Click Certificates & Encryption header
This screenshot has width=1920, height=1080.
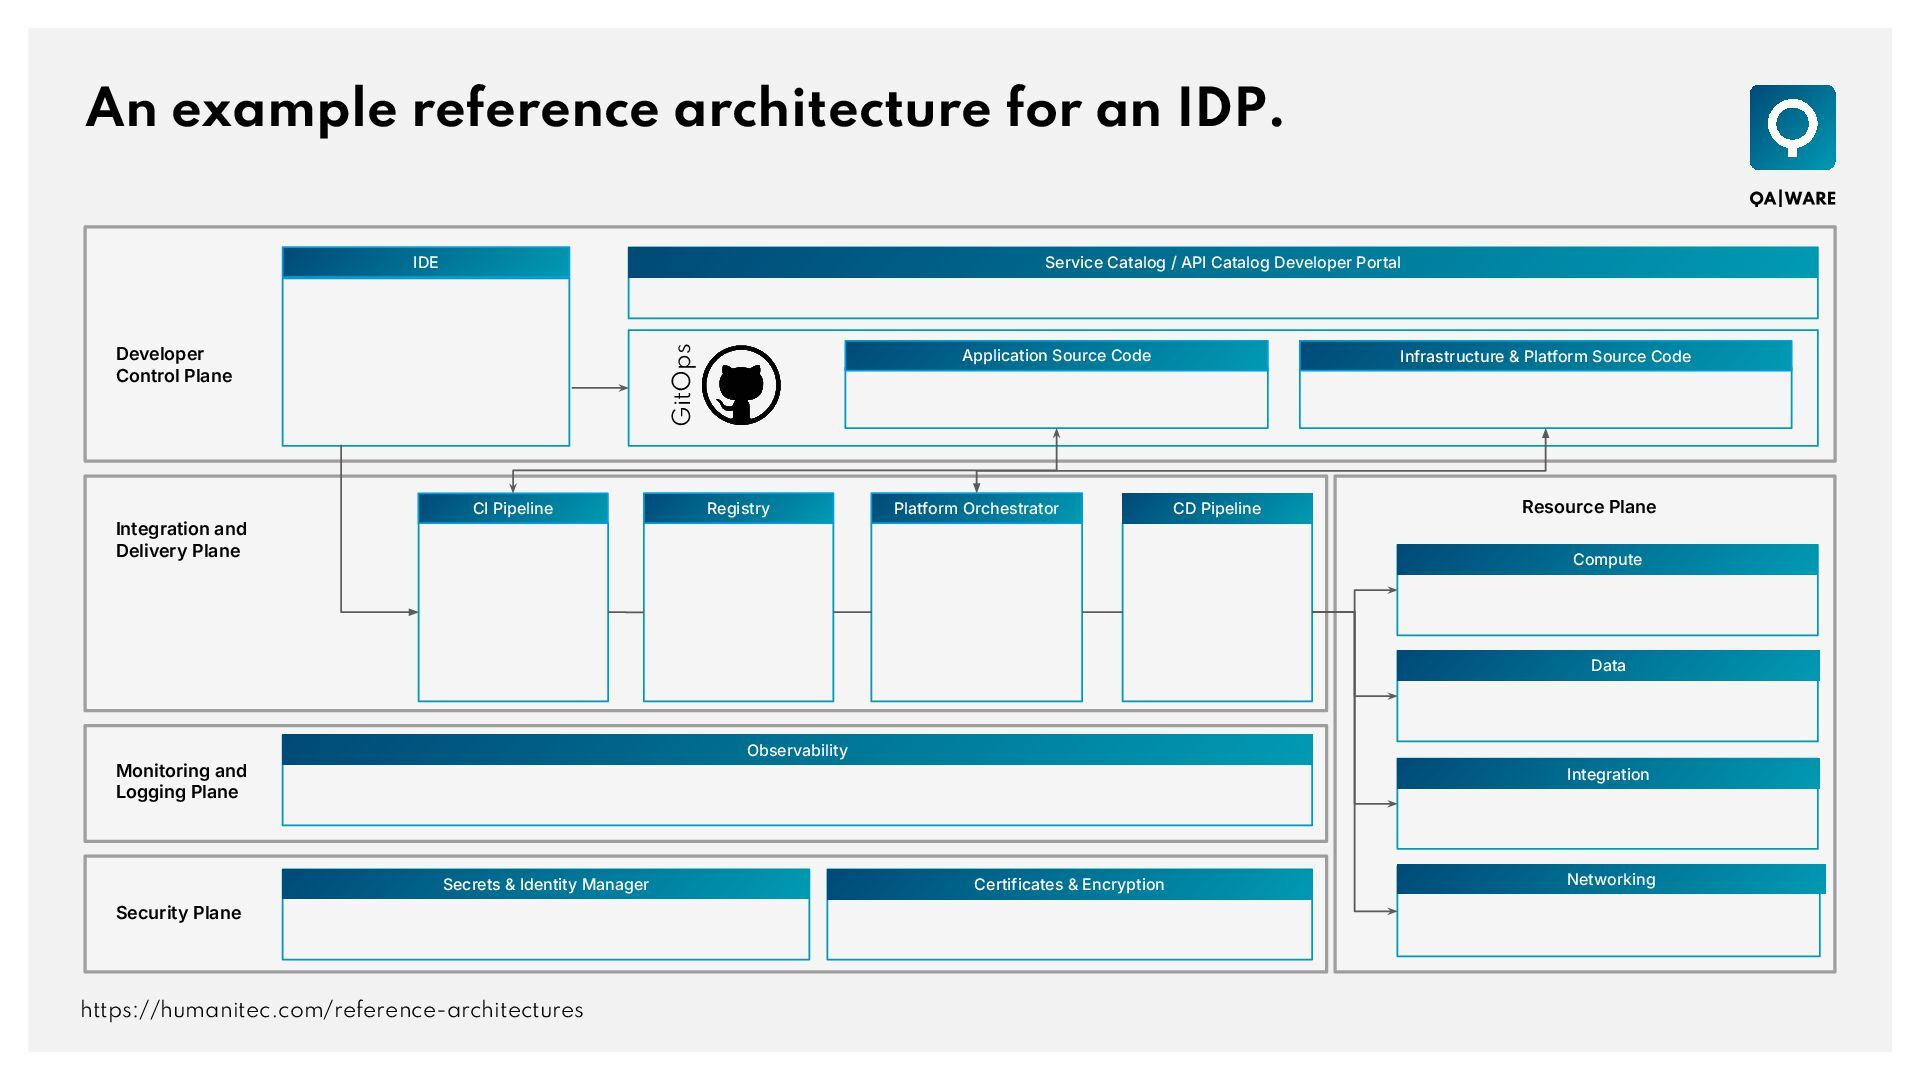pos(1068,885)
